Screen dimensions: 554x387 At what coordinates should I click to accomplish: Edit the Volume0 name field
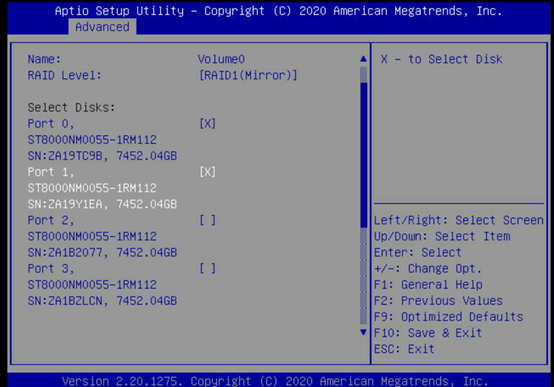click(221, 59)
